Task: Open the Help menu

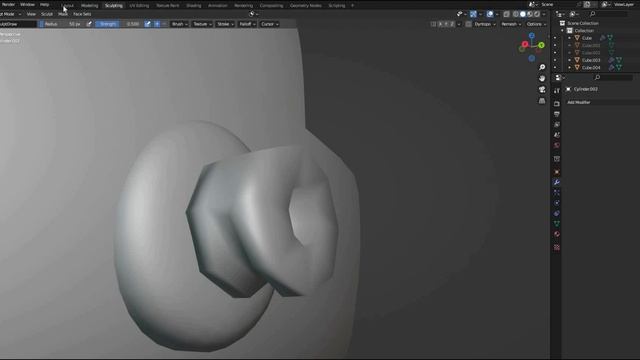Action: coord(44,4)
